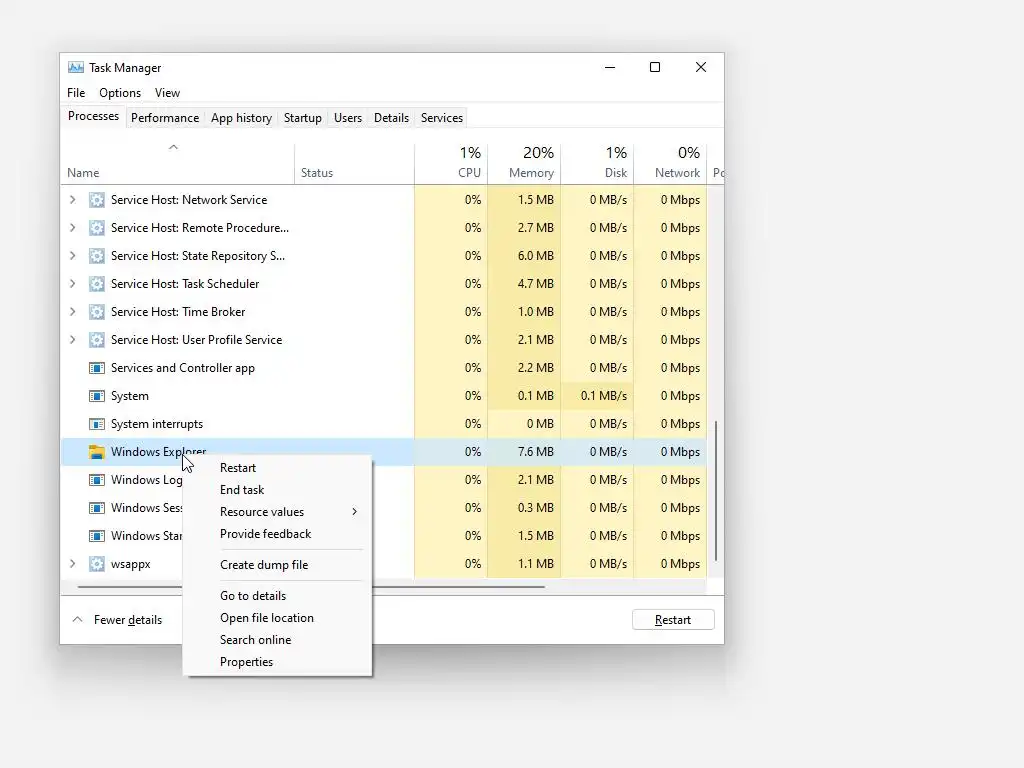1024x768 pixels.
Task: Choose Restart from the context menu
Action: (277, 468)
